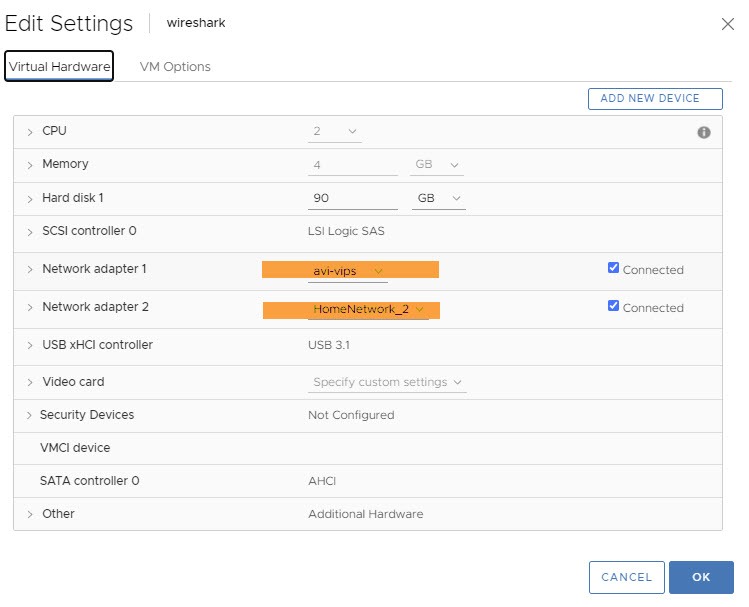The height and width of the screenshot is (607, 749).
Task: Switch to the Virtual Hardware tab
Action: (59, 66)
